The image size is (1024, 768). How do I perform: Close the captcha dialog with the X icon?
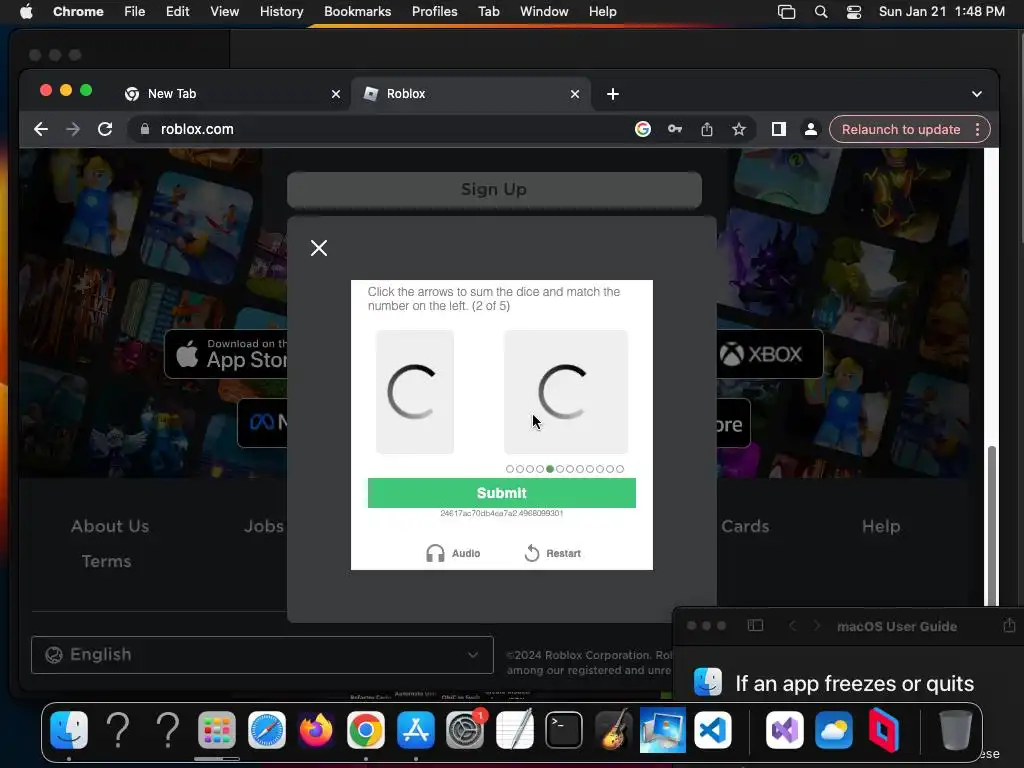point(319,248)
